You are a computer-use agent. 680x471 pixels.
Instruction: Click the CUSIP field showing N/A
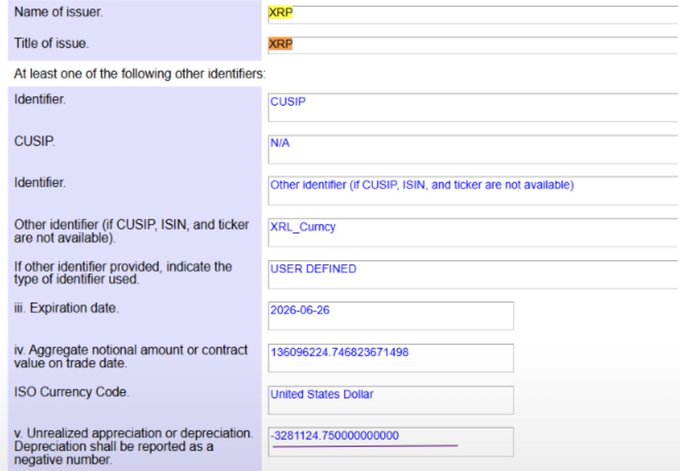474,150
